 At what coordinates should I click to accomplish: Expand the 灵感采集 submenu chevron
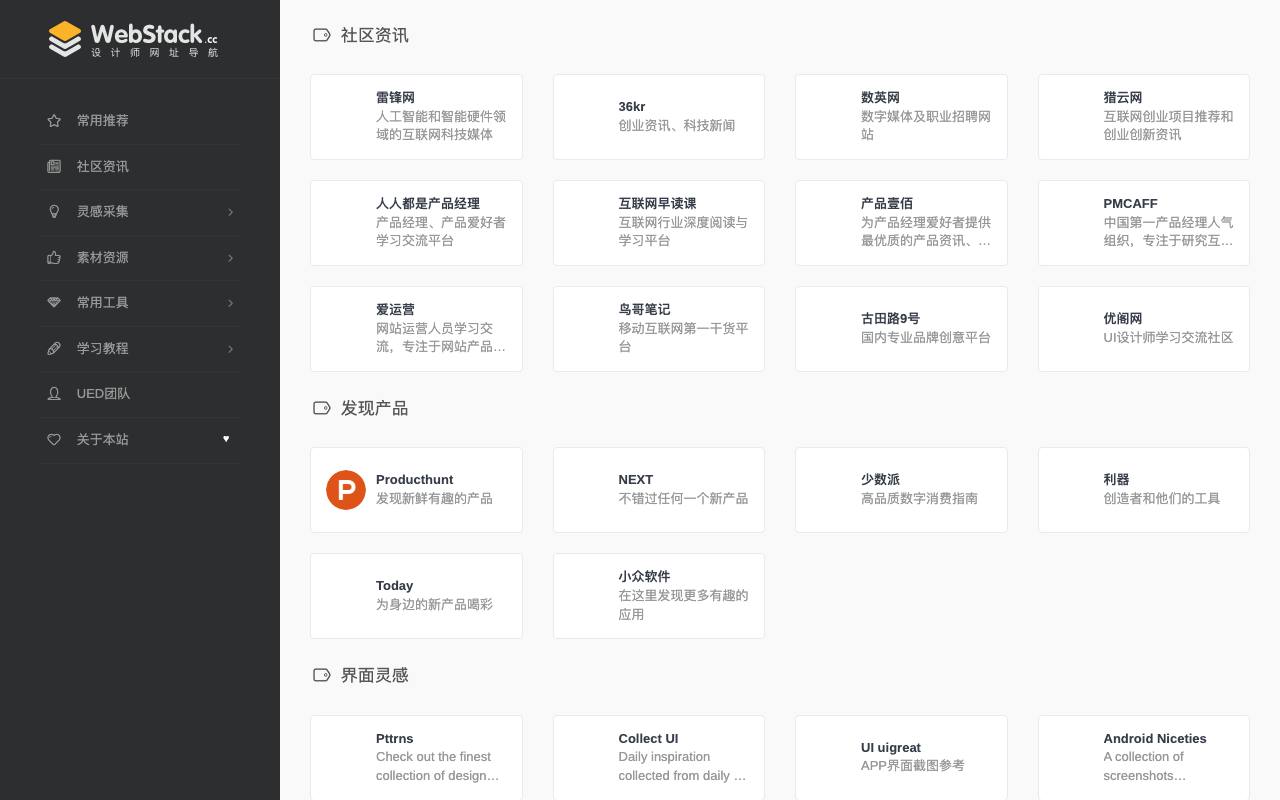tap(230, 212)
